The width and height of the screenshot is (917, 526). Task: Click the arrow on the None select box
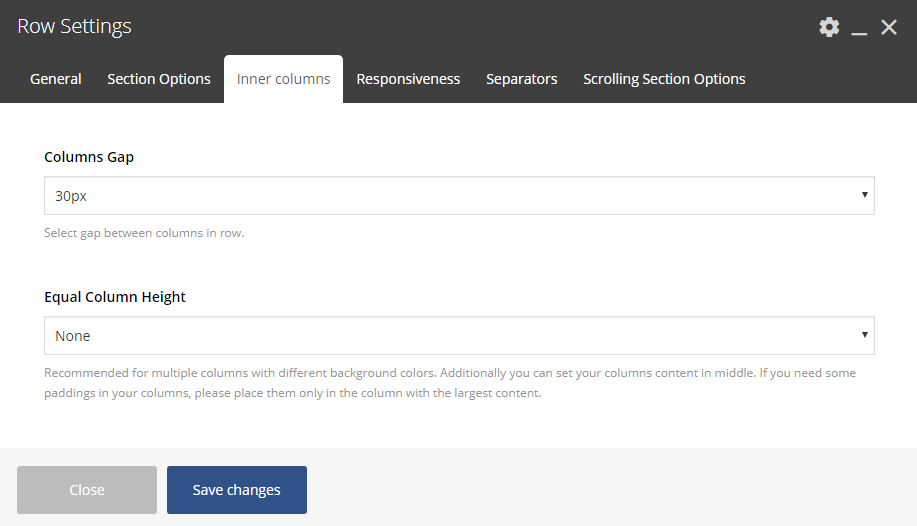point(864,335)
